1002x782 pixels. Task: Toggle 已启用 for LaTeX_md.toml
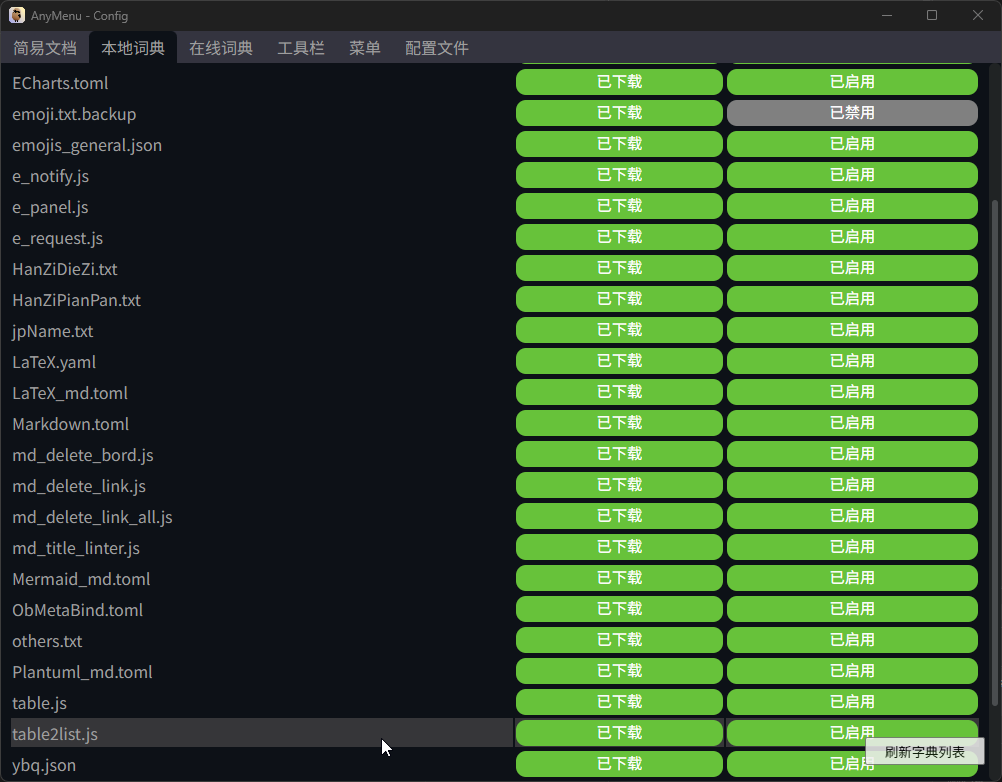tap(852, 392)
